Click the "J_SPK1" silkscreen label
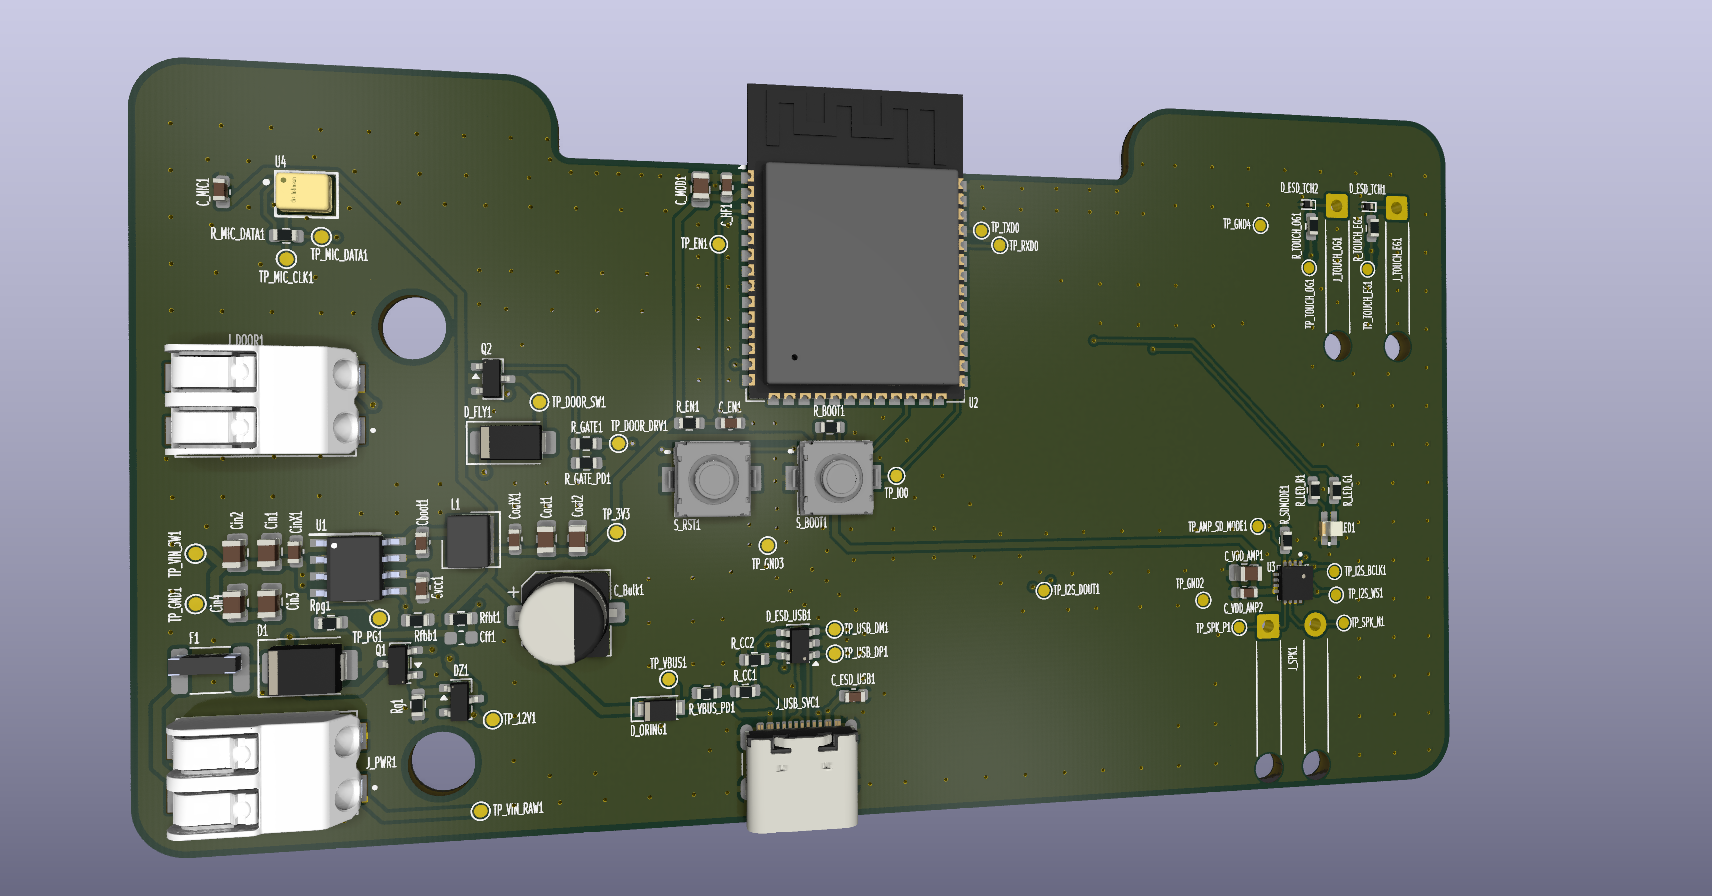This screenshot has height=896, width=1712. [x=1293, y=656]
